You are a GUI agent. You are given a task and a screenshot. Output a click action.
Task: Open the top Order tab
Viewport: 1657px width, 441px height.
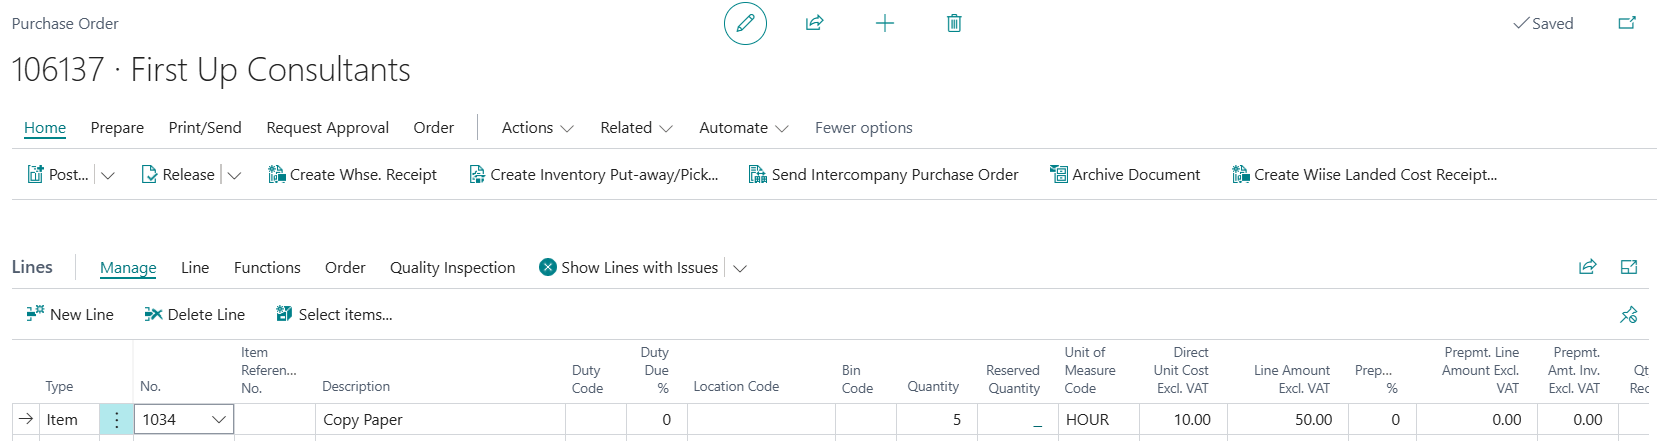[433, 127]
